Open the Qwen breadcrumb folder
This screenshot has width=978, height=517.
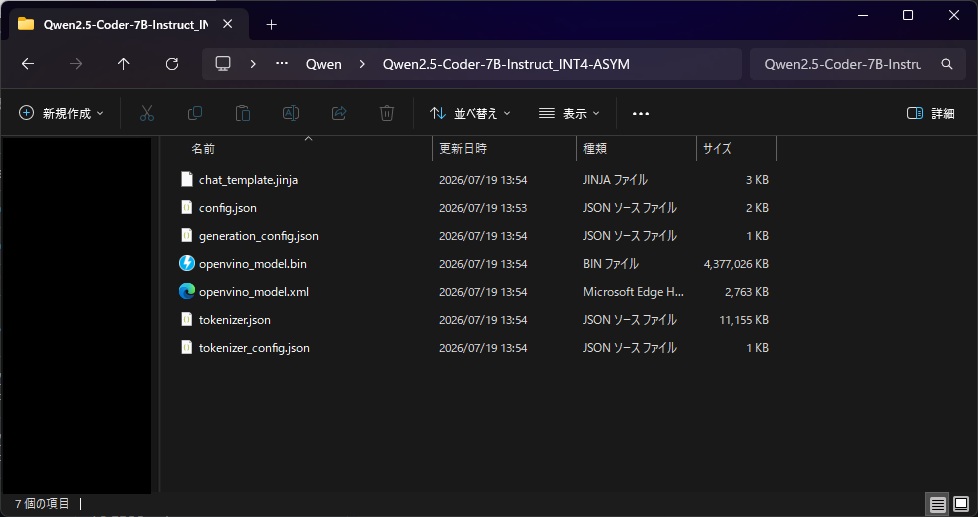pyautogui.click(x=324, y=64)
